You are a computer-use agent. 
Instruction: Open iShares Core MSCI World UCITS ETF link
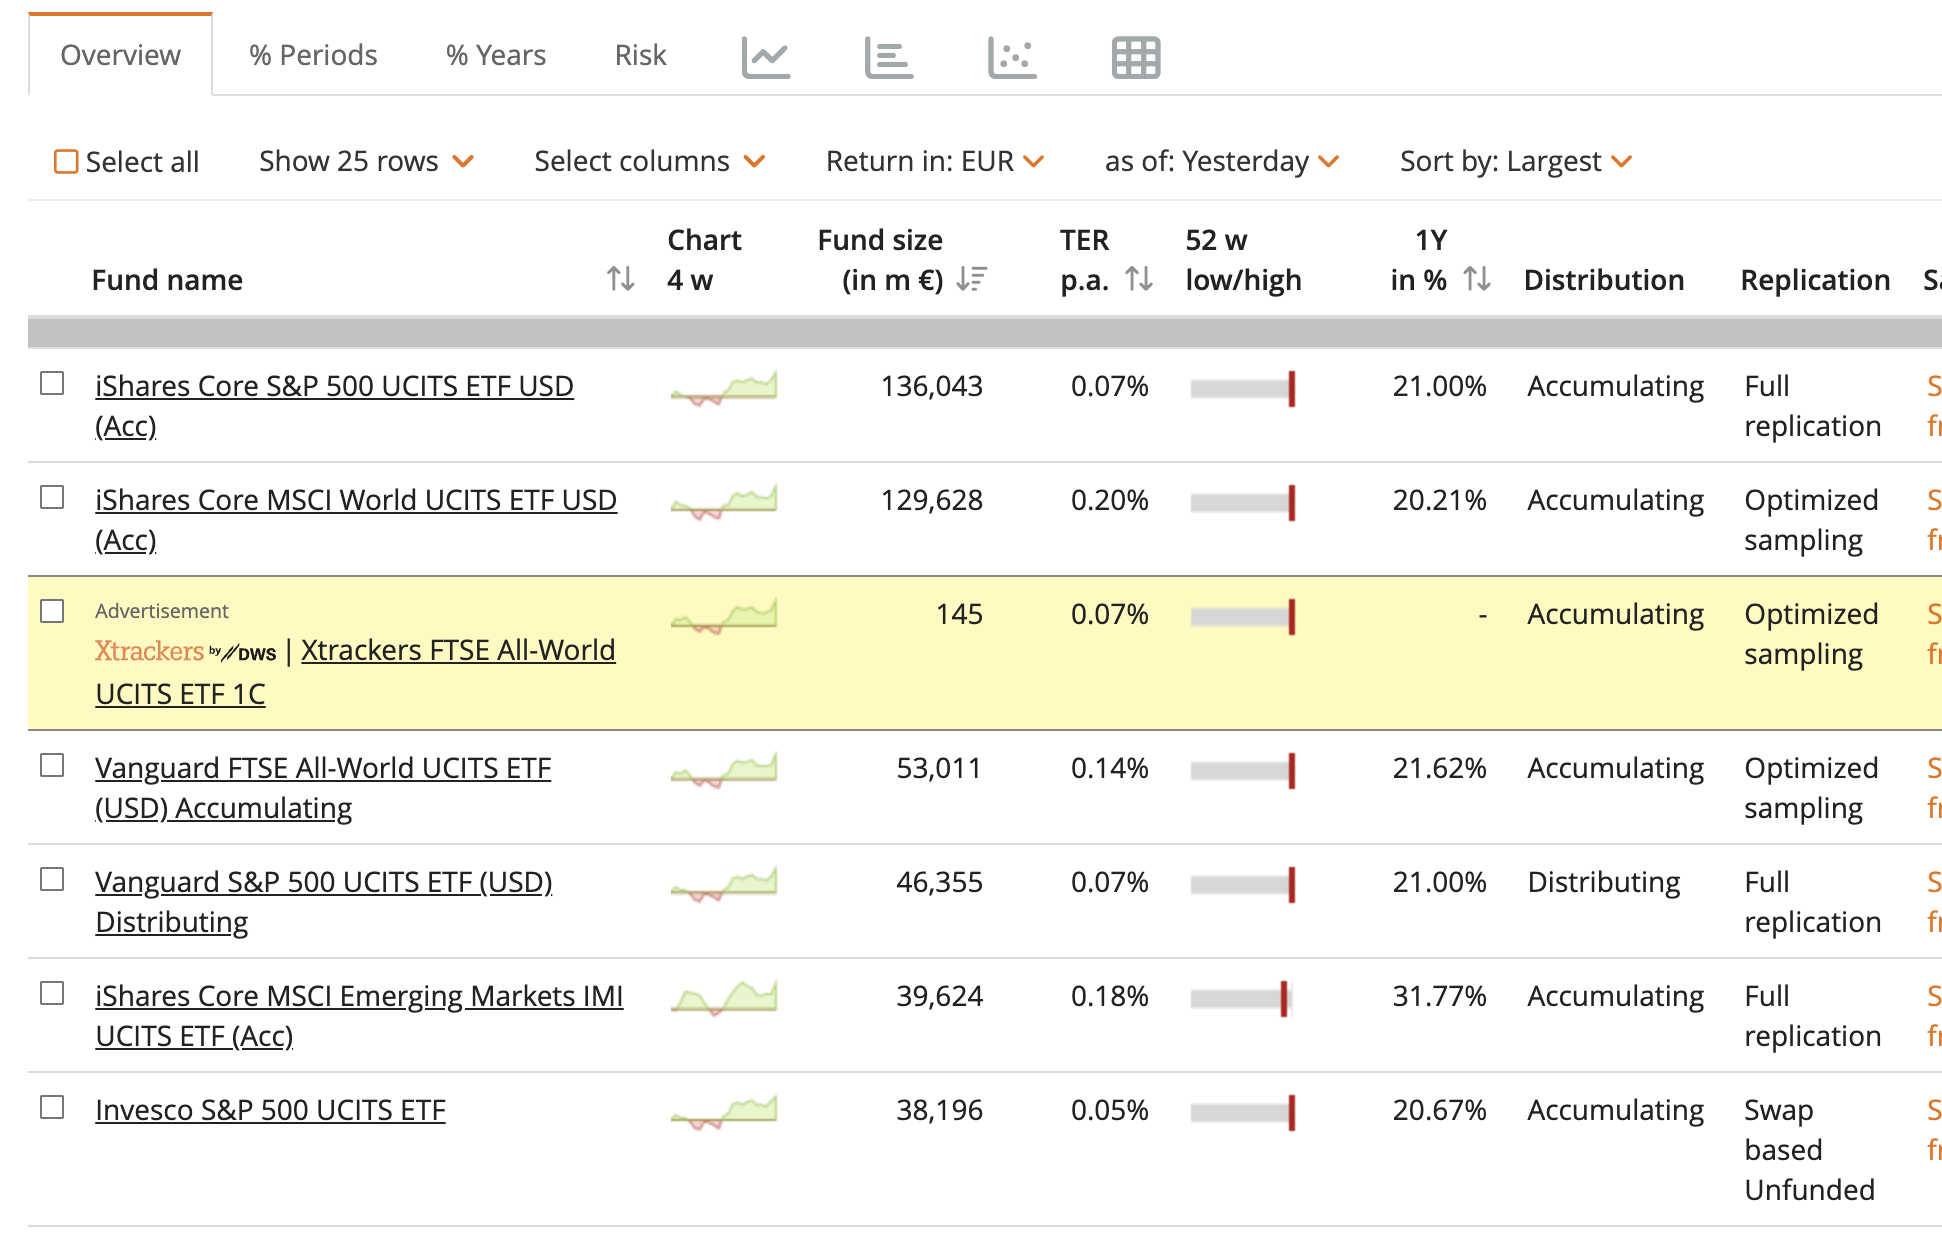click(x=356, y=520)
